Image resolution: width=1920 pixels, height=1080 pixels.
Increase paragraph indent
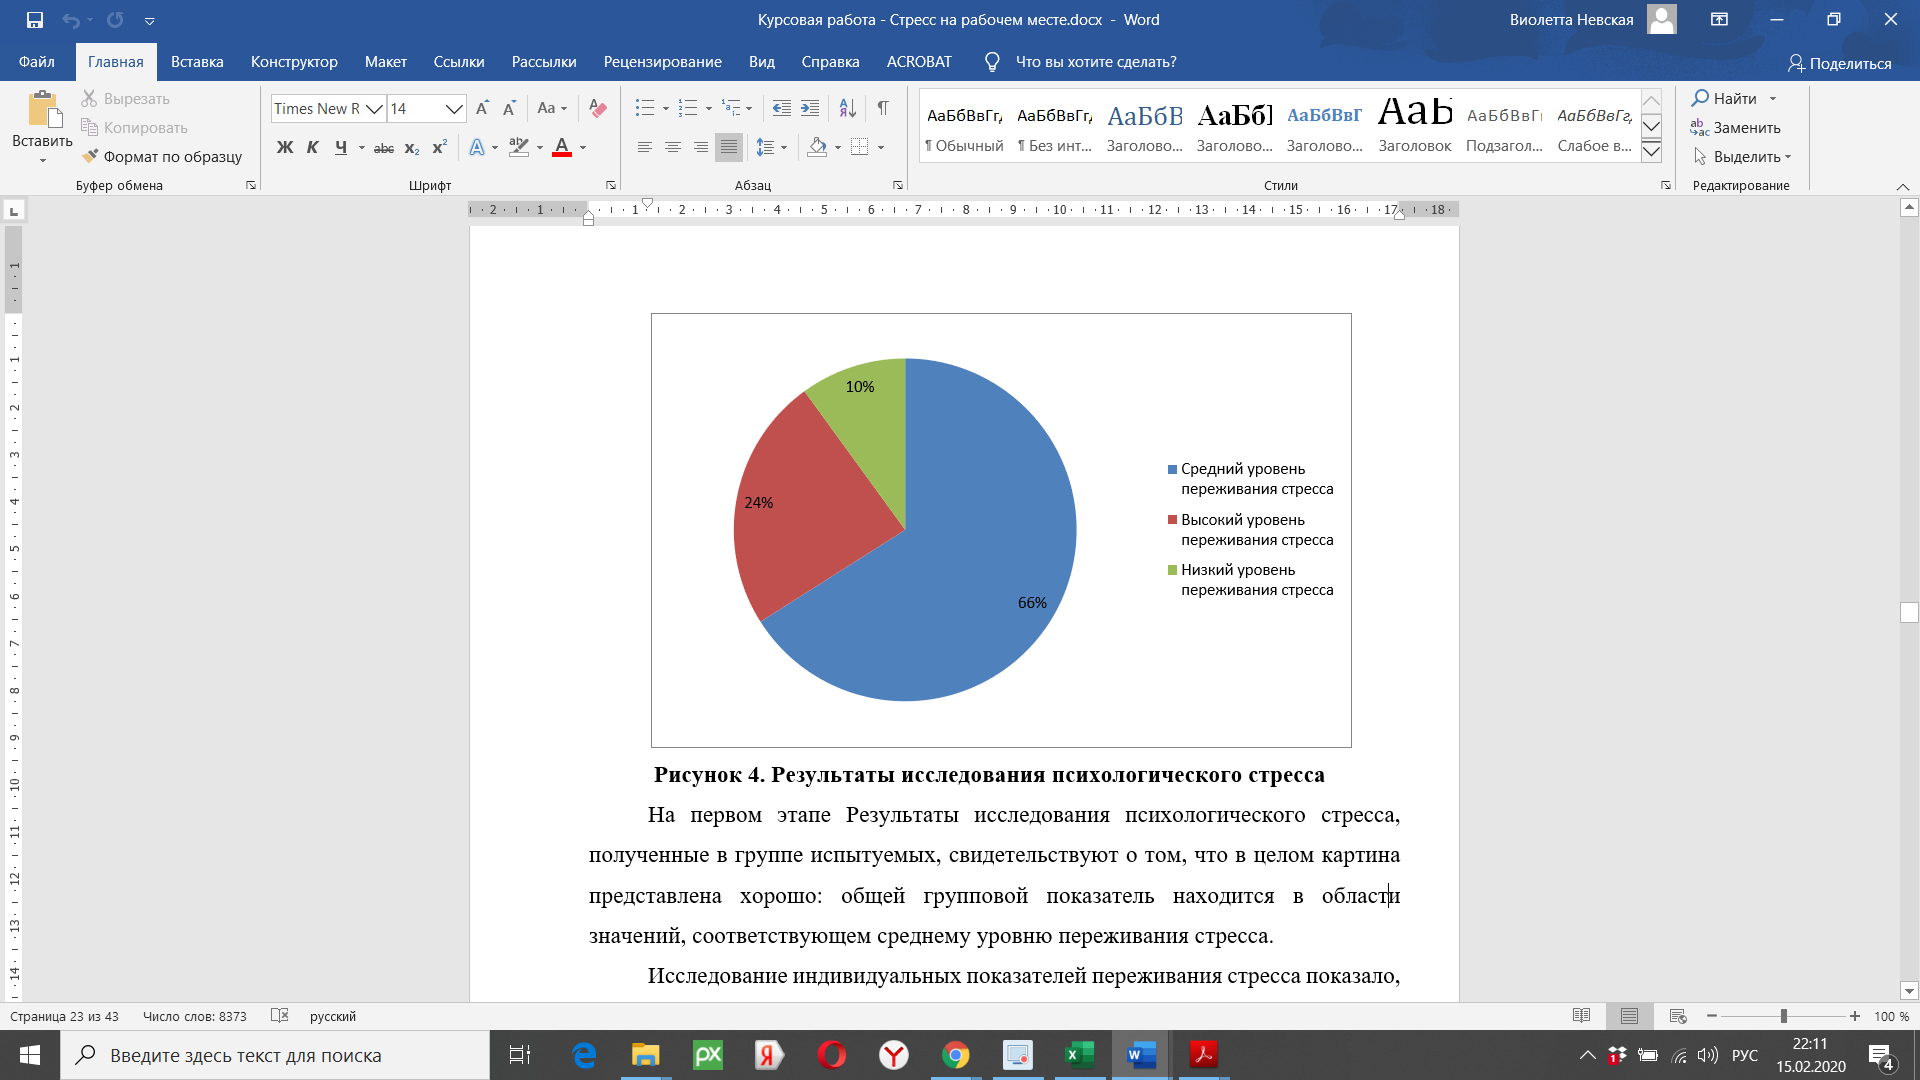810,108
